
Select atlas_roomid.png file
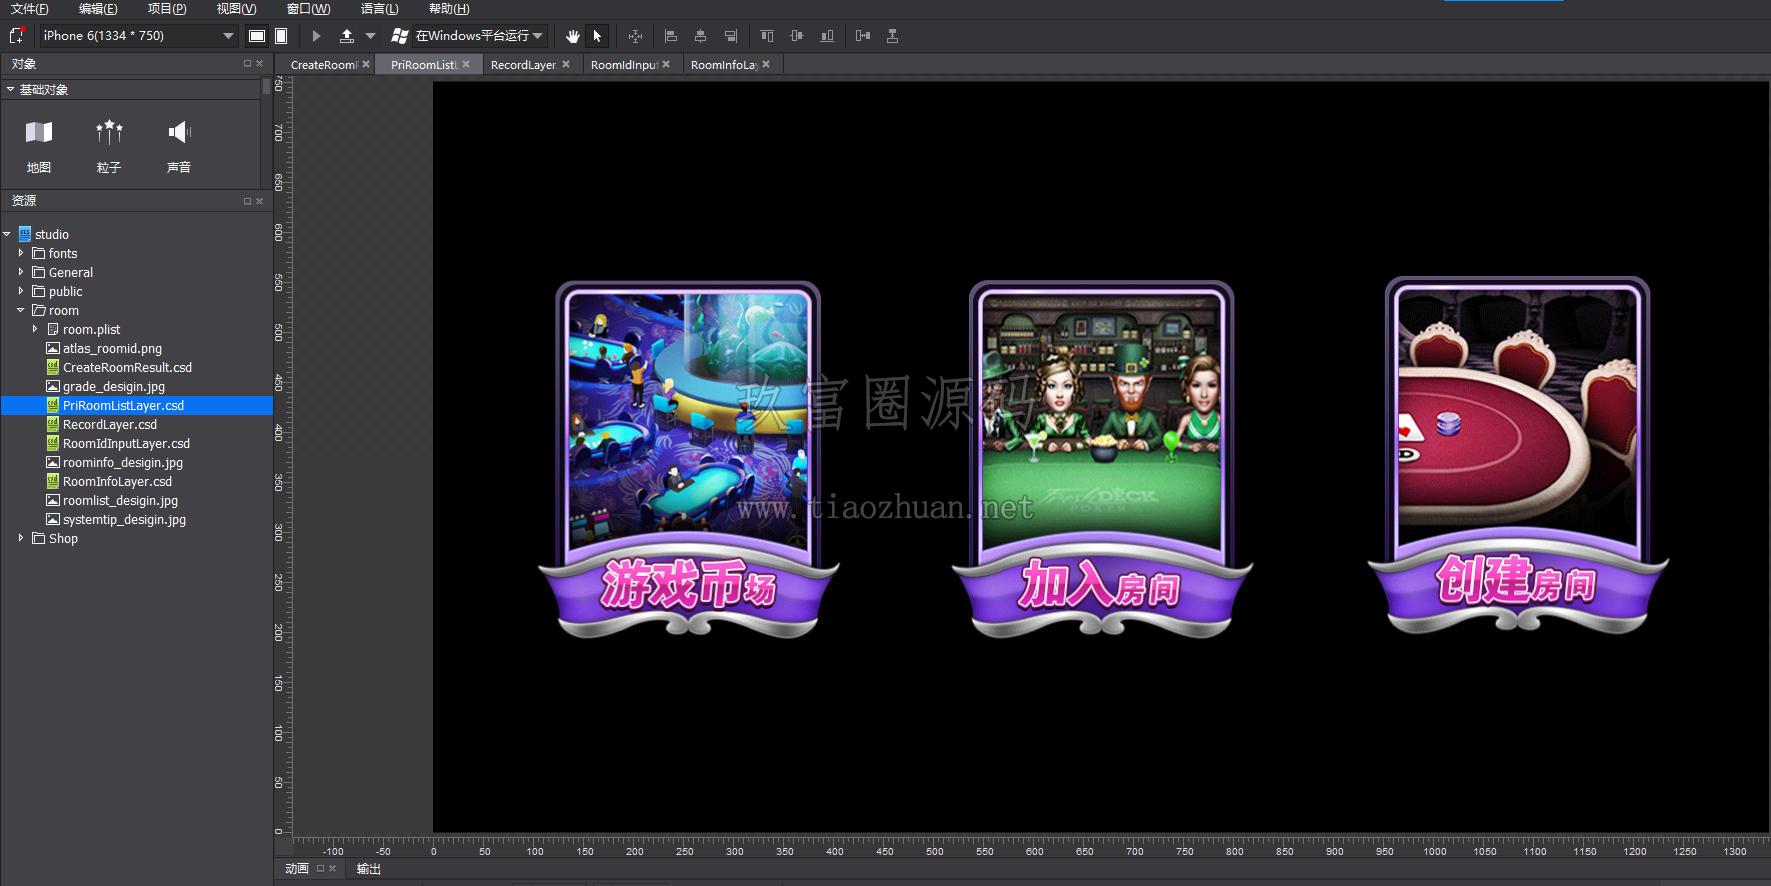112,348
